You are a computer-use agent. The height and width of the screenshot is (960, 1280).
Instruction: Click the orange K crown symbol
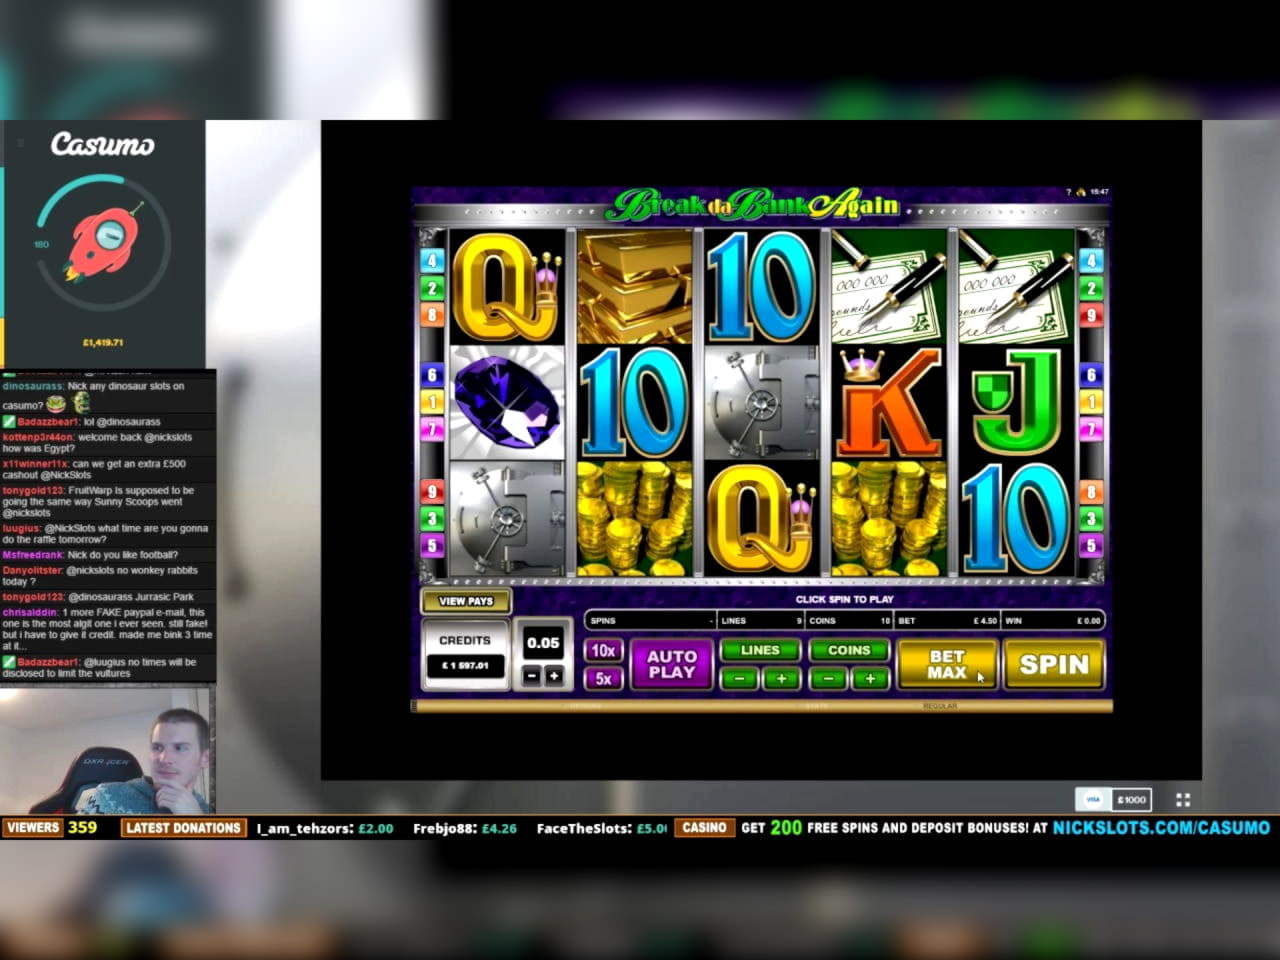[x=889, y=403]
